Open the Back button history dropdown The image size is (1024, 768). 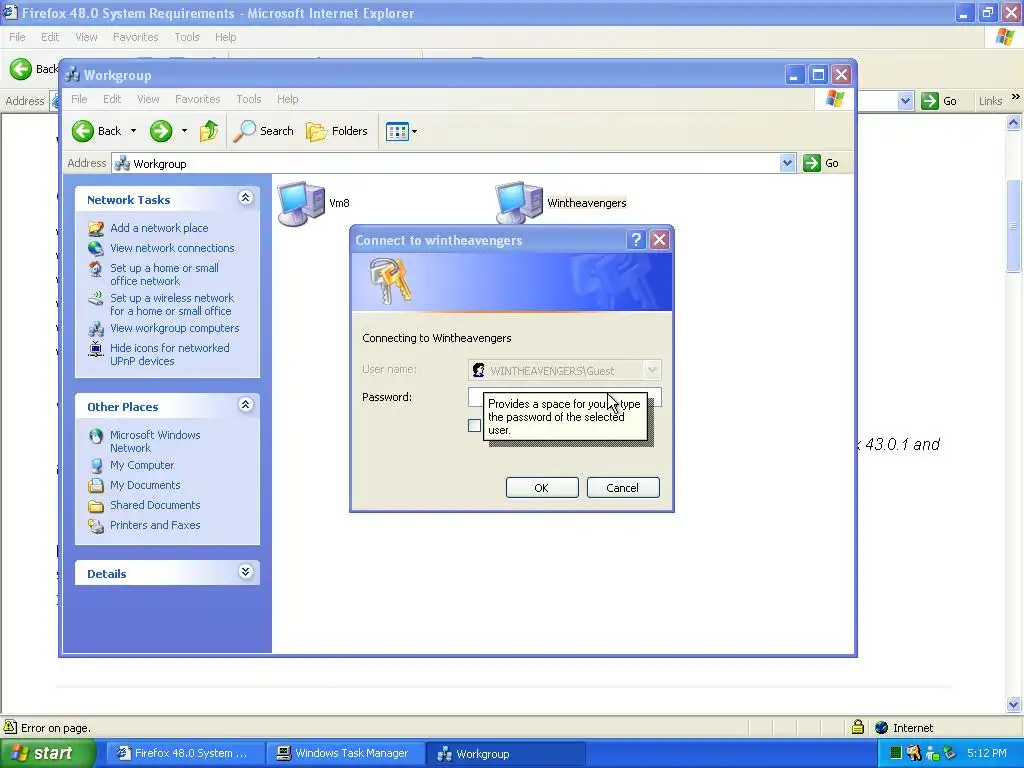click(133, 131)
